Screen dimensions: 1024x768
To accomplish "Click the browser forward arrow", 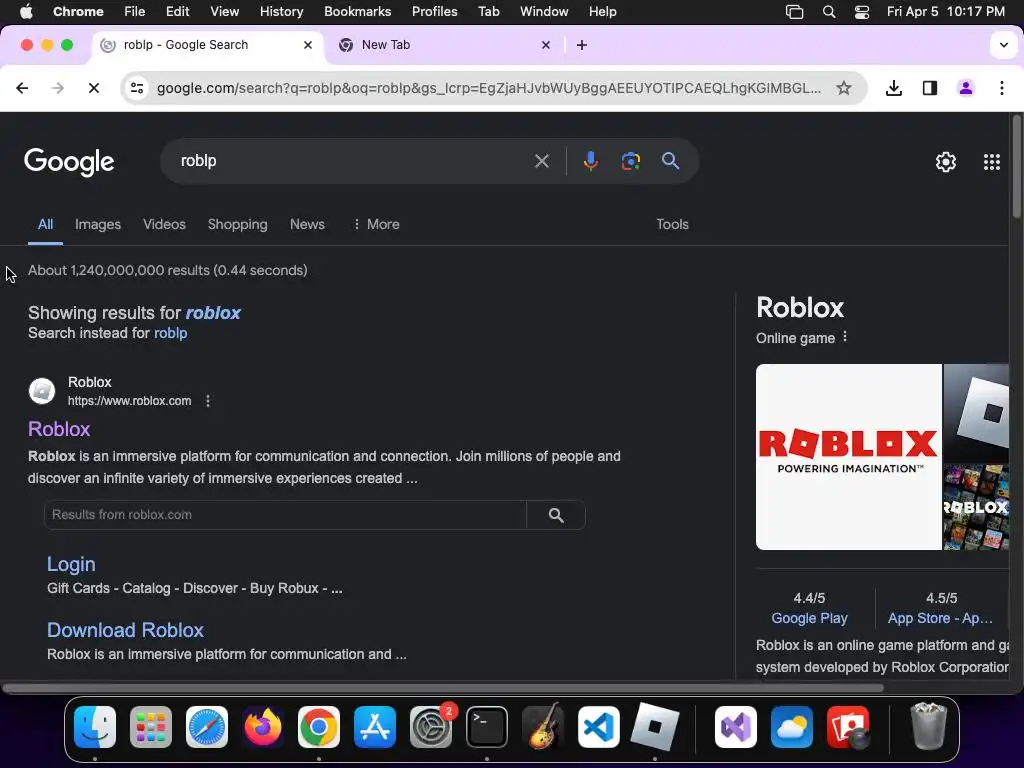I will point(57,88).
